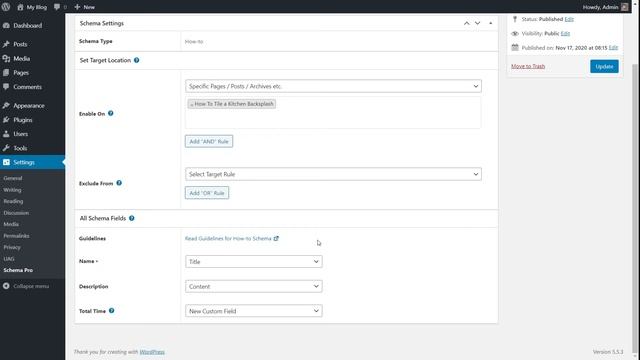Click the Plugins plug icon
640x360 pixels.
click(6, 120)
